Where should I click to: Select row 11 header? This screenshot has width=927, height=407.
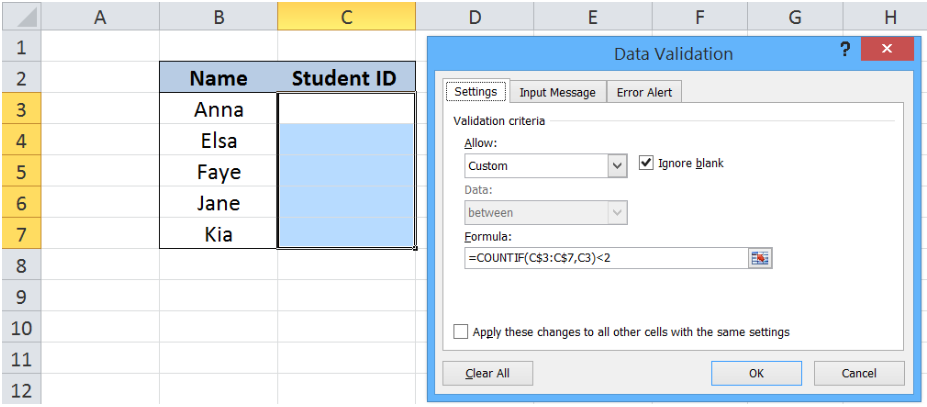click(21, 359)
